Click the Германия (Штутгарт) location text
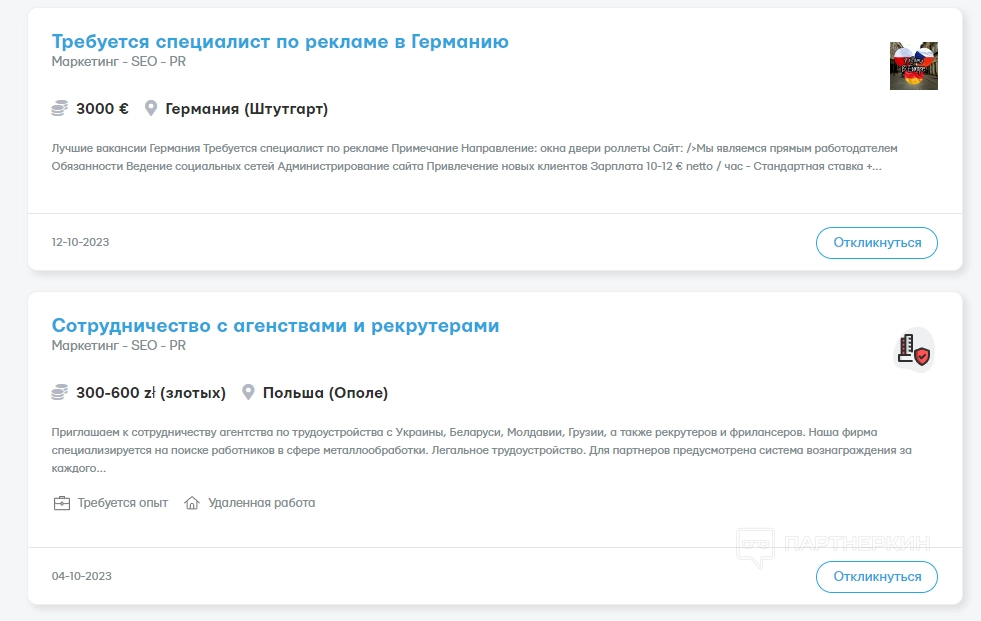 (246, 109)
